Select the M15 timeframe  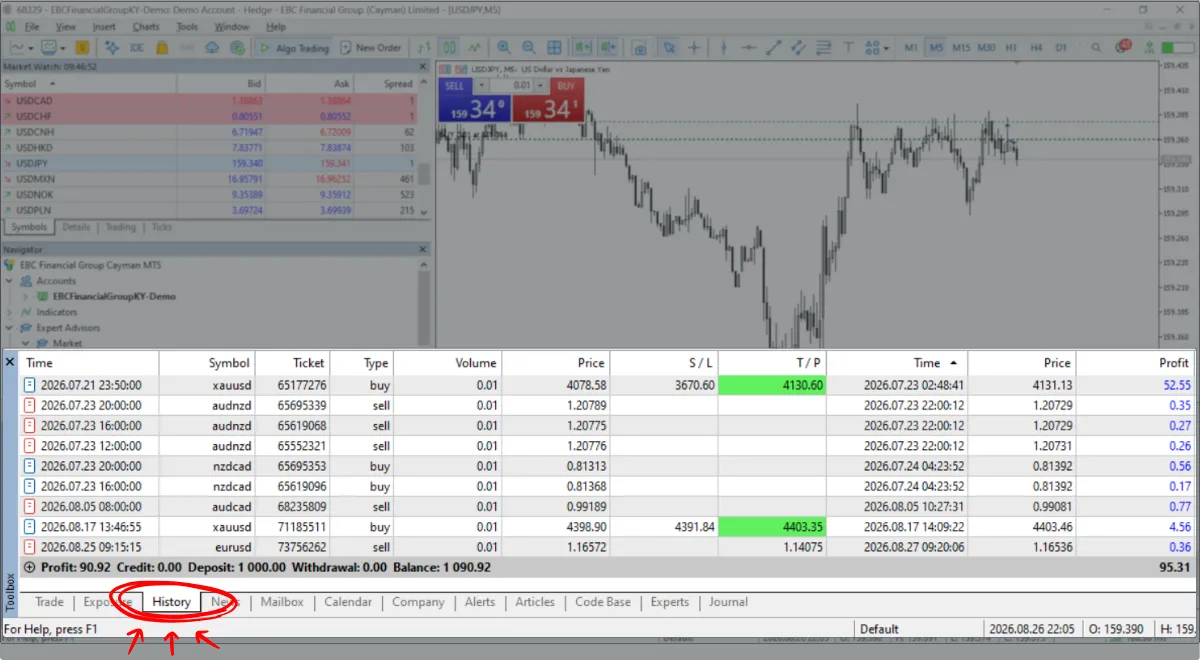coord(961,47)
